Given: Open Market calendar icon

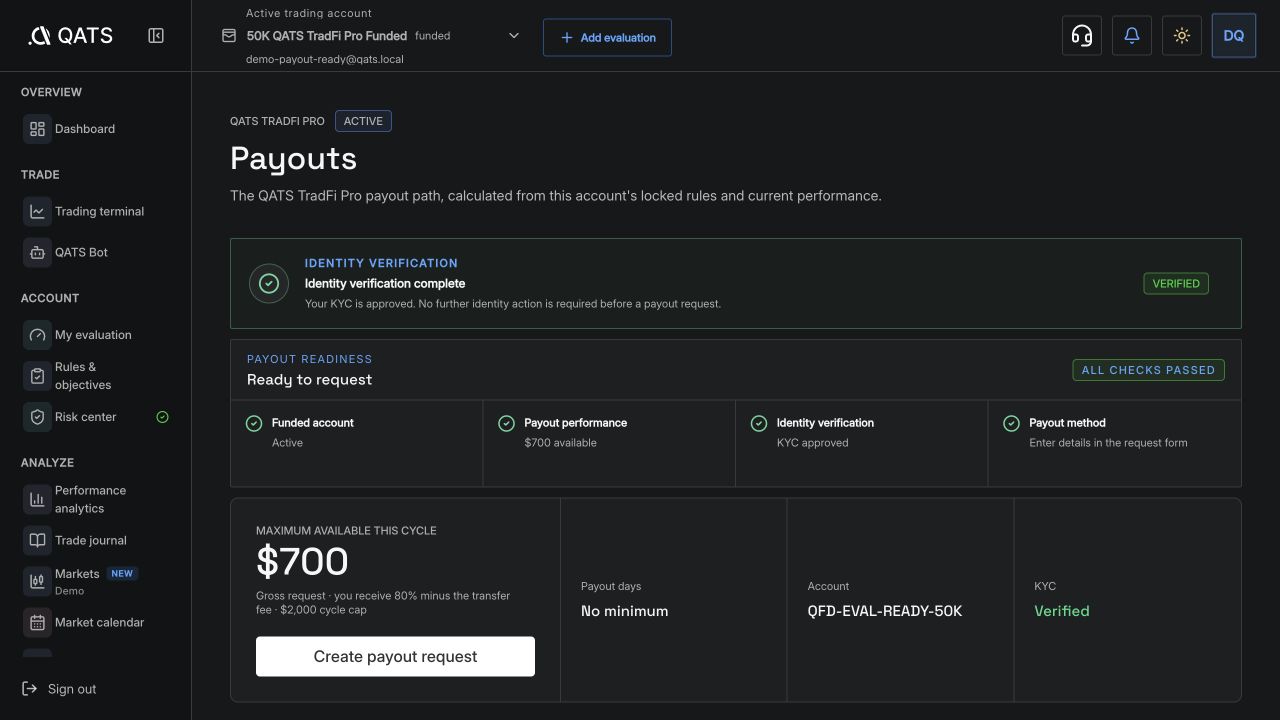Looking at the screenshot, I should pyautogui.click(x=37, y=622).
